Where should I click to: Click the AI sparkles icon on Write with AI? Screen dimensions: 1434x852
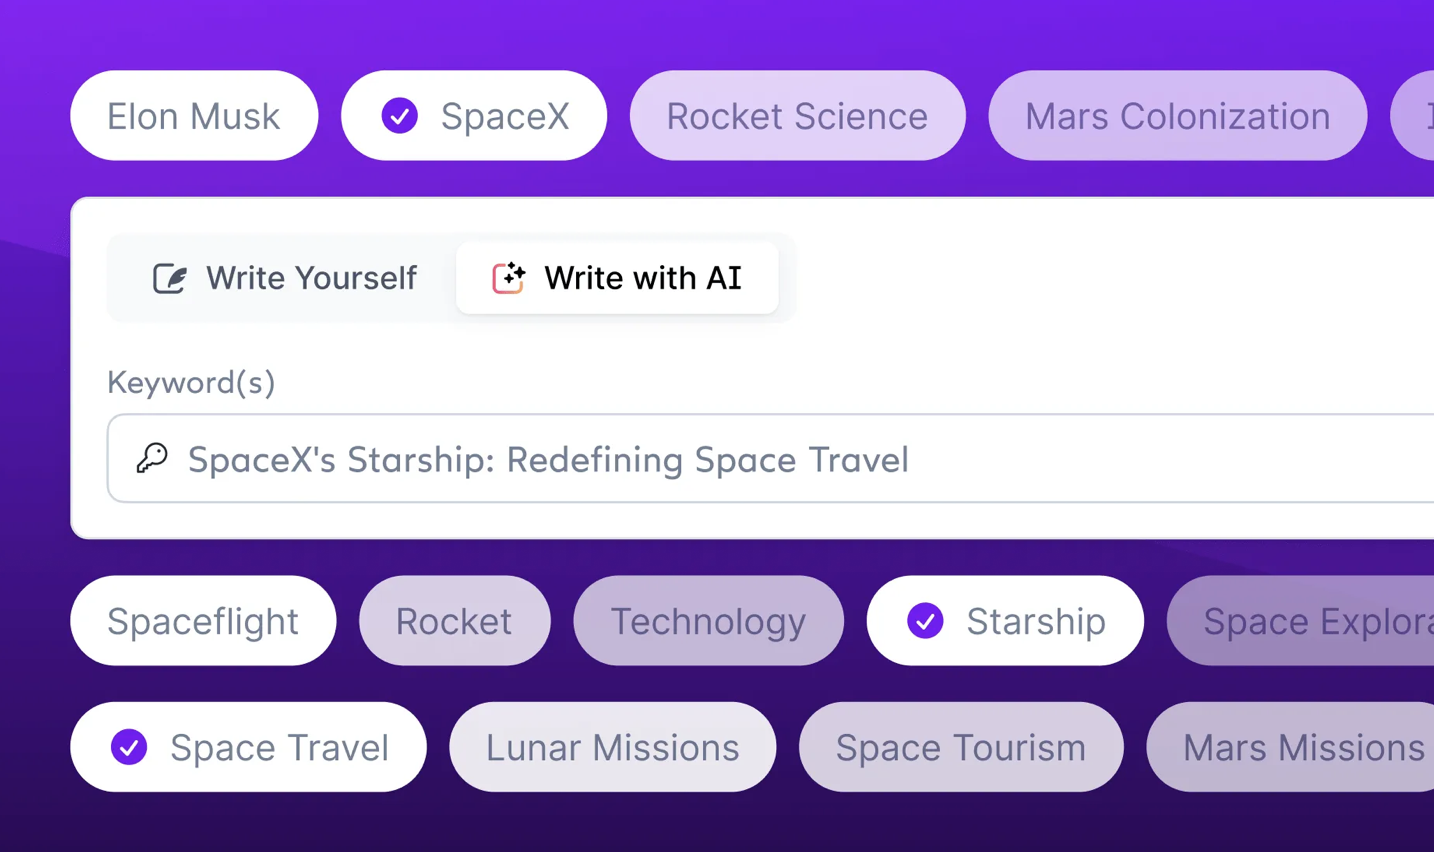508,278
